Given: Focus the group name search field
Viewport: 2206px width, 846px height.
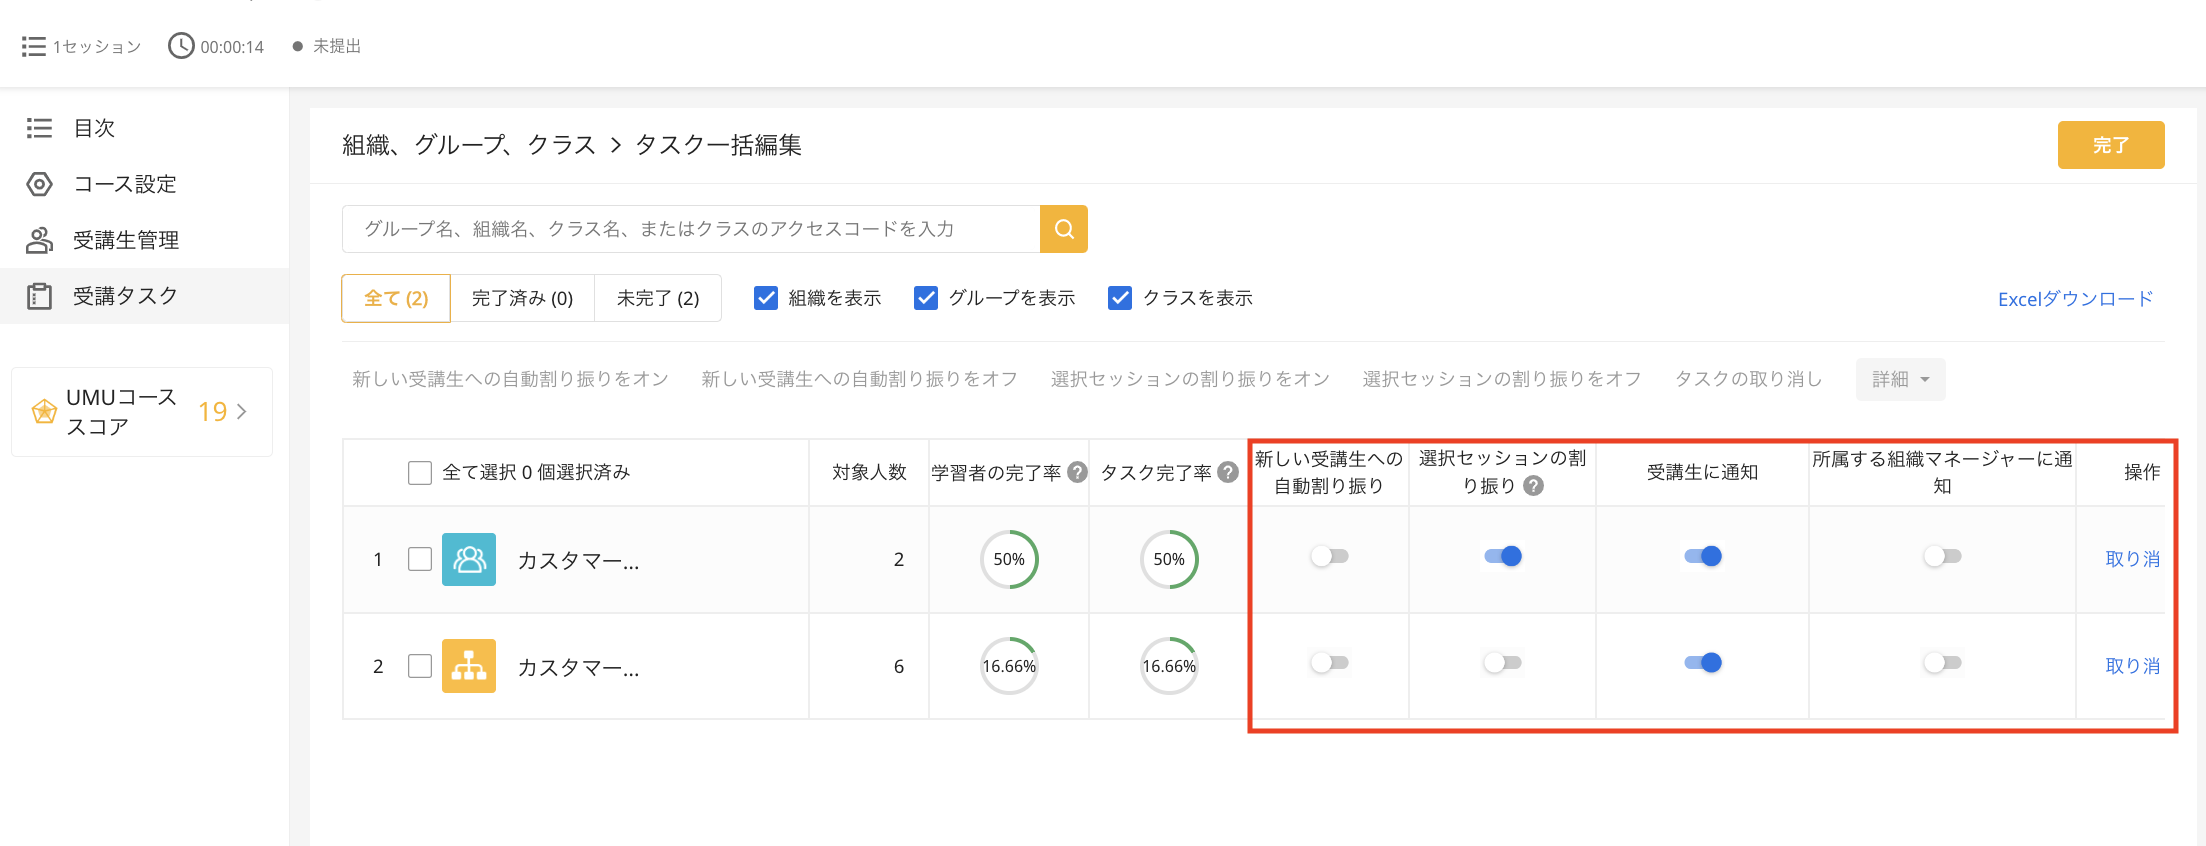Looking at the screenshot, I should click(690, 229).
